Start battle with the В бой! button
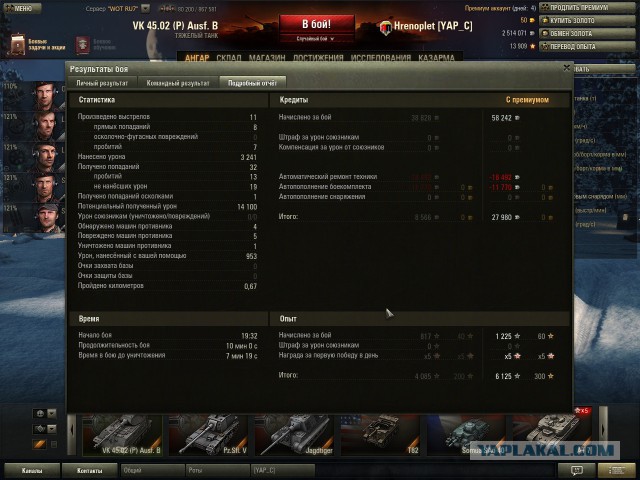This screenshot has width=640, height=480. 317,24
